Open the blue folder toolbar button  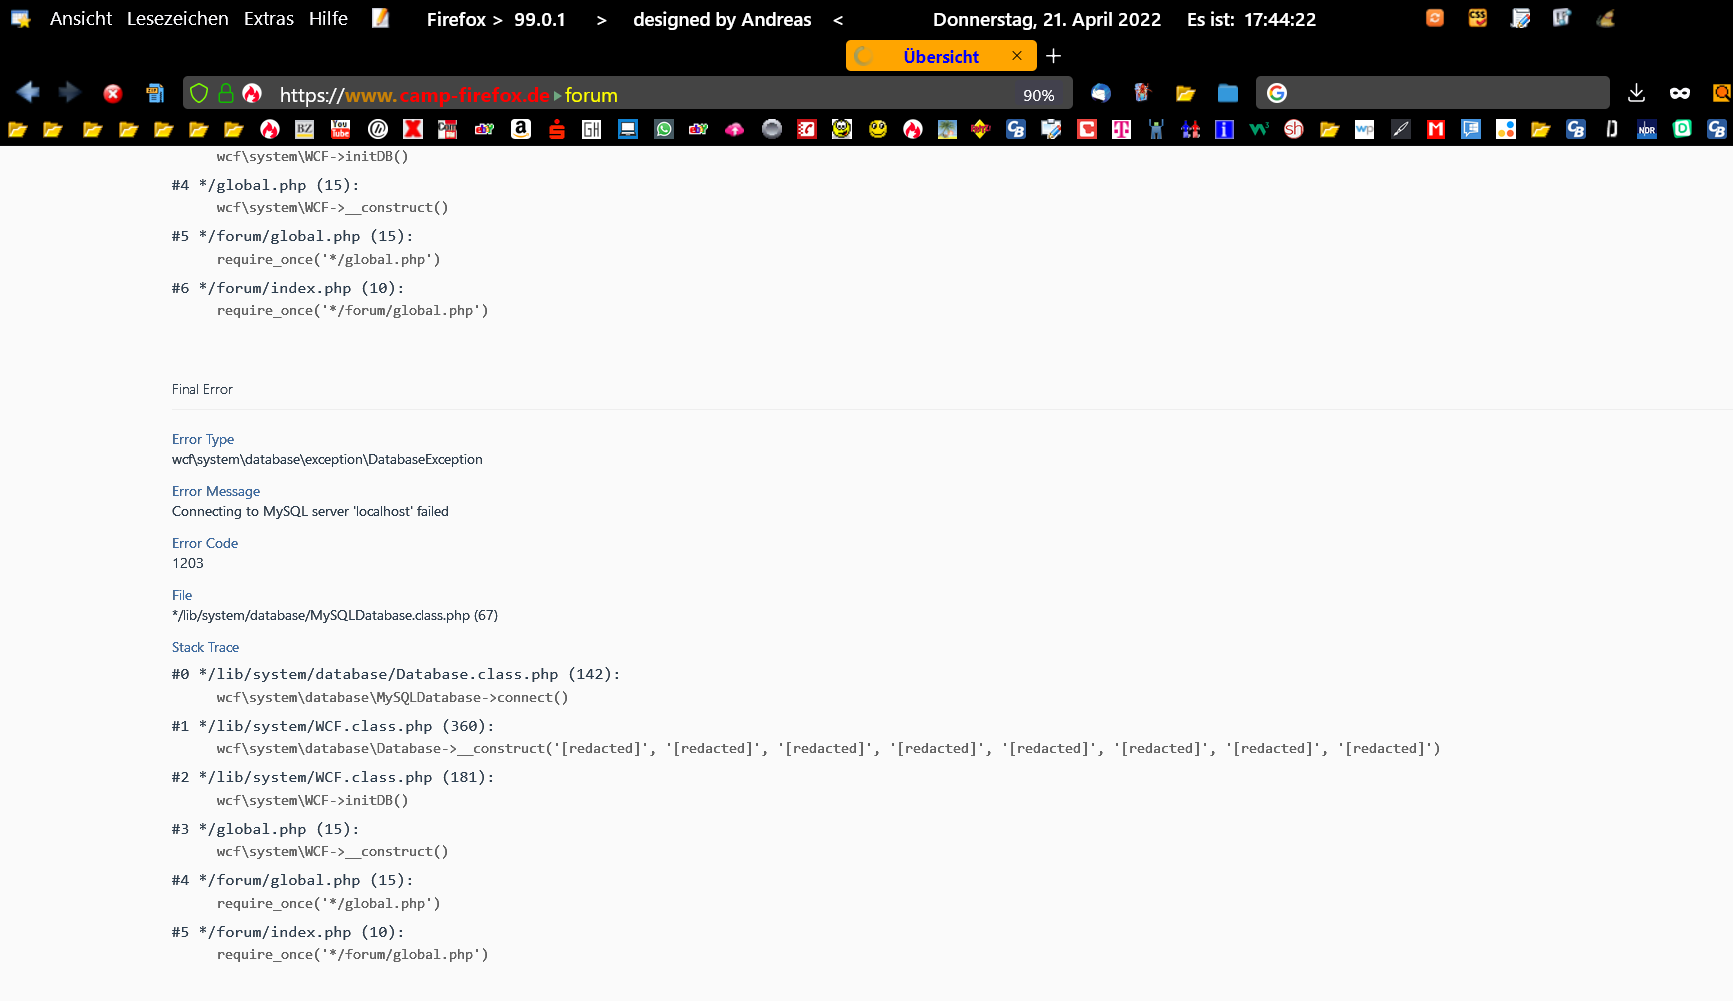pyautogui.click(x=1228, y=93)
